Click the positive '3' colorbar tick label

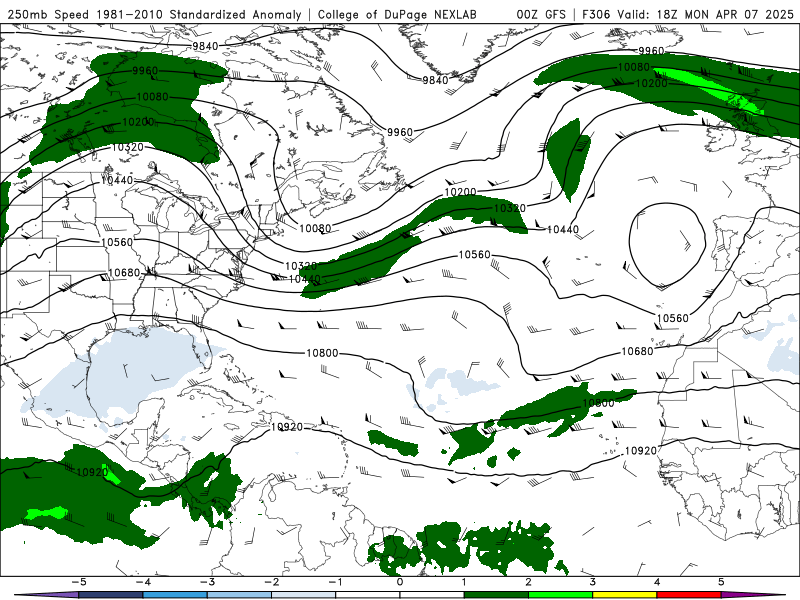(593, 582)
